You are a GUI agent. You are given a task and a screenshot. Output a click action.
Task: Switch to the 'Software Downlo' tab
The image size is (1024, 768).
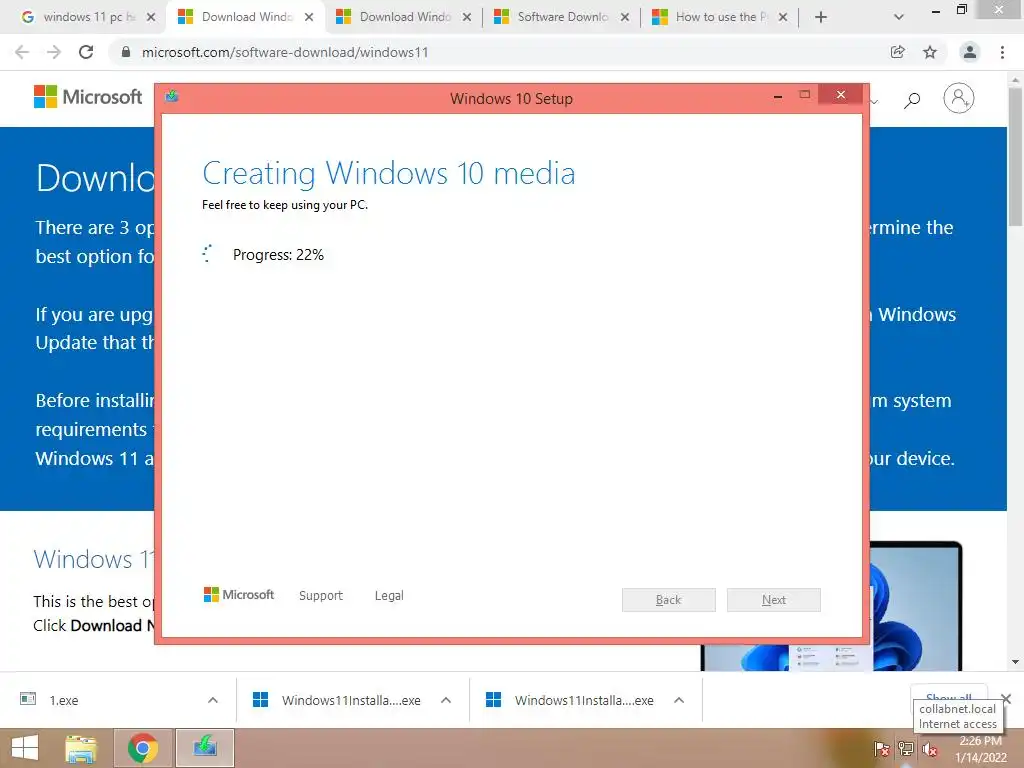pyautogui.click(x=562, y=17)
